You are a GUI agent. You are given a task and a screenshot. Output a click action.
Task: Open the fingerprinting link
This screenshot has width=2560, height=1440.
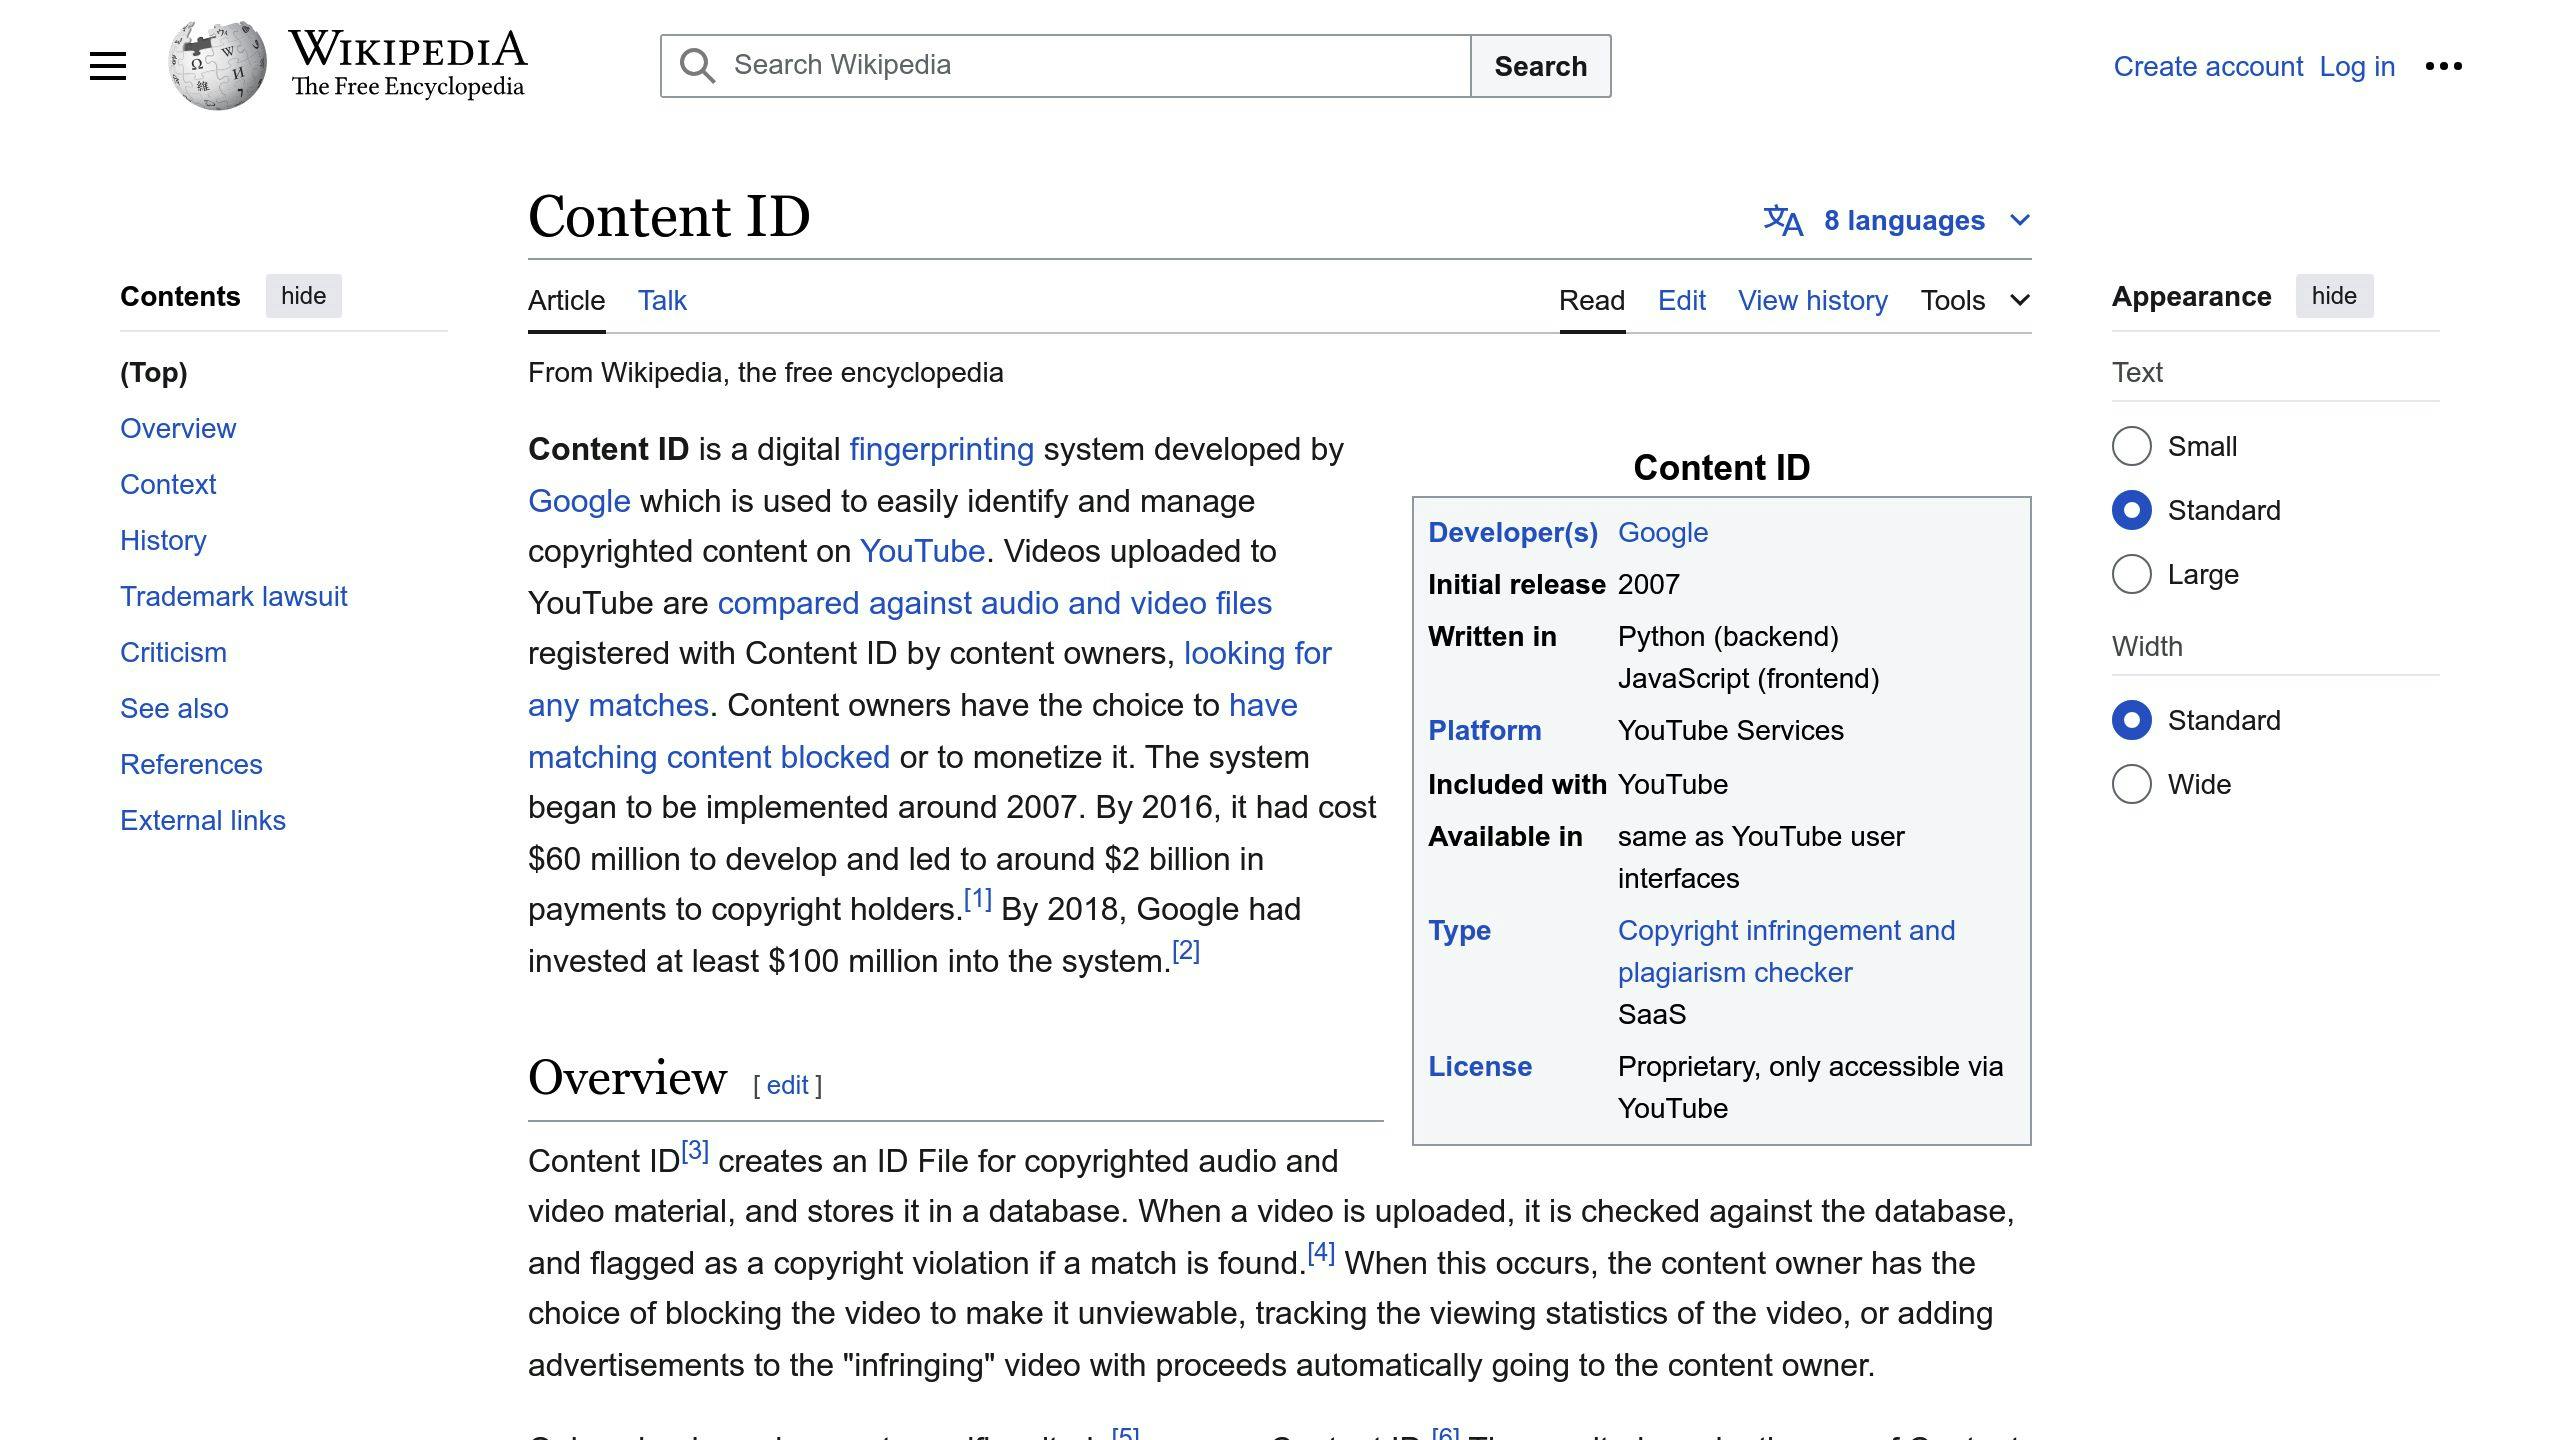click(x=941, y=449)
